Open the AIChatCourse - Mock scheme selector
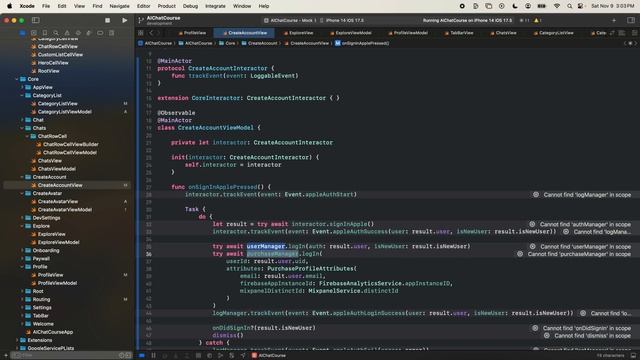This screenshot has height=360, width=640. 290,20
